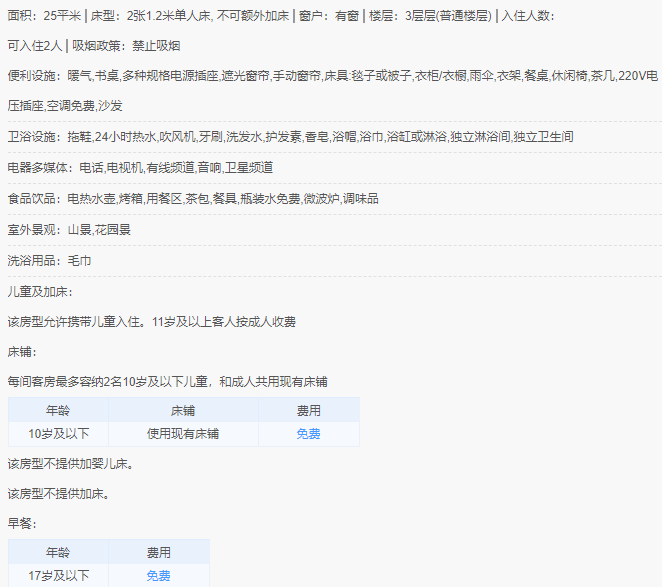The height and width of the screenshot is (587, 662).
Task: Click the 食品饮品 label
Action: [x=34, y=198]
